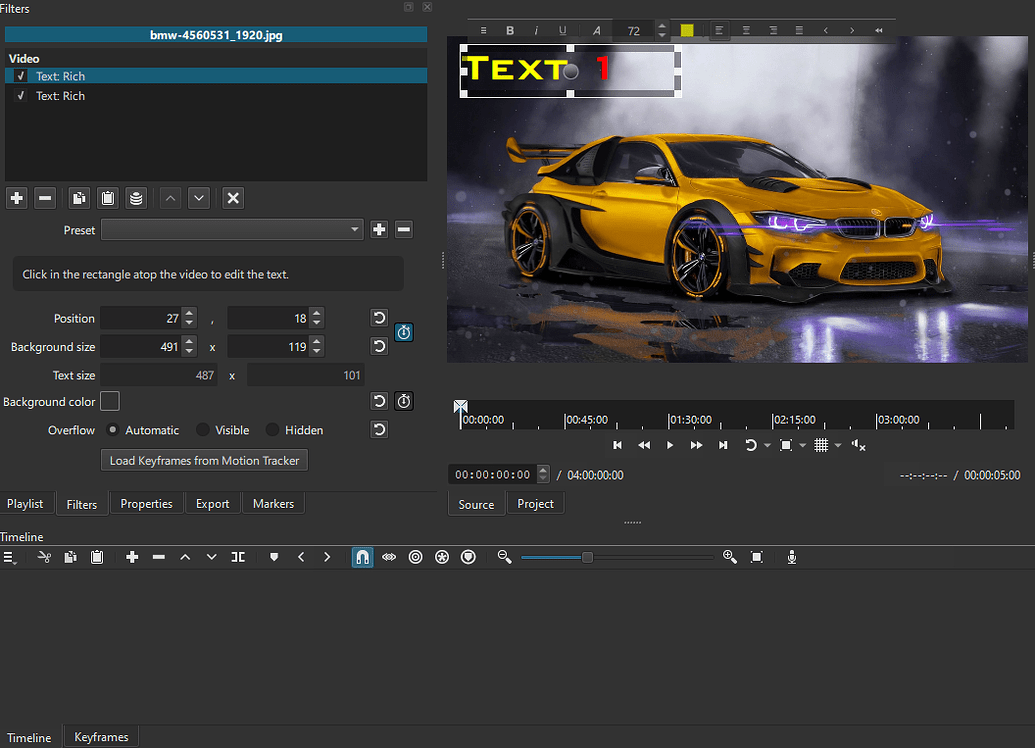1035x748 pixels.
Task: Select the Hidden overflow option
Action: tap(271, 429)
